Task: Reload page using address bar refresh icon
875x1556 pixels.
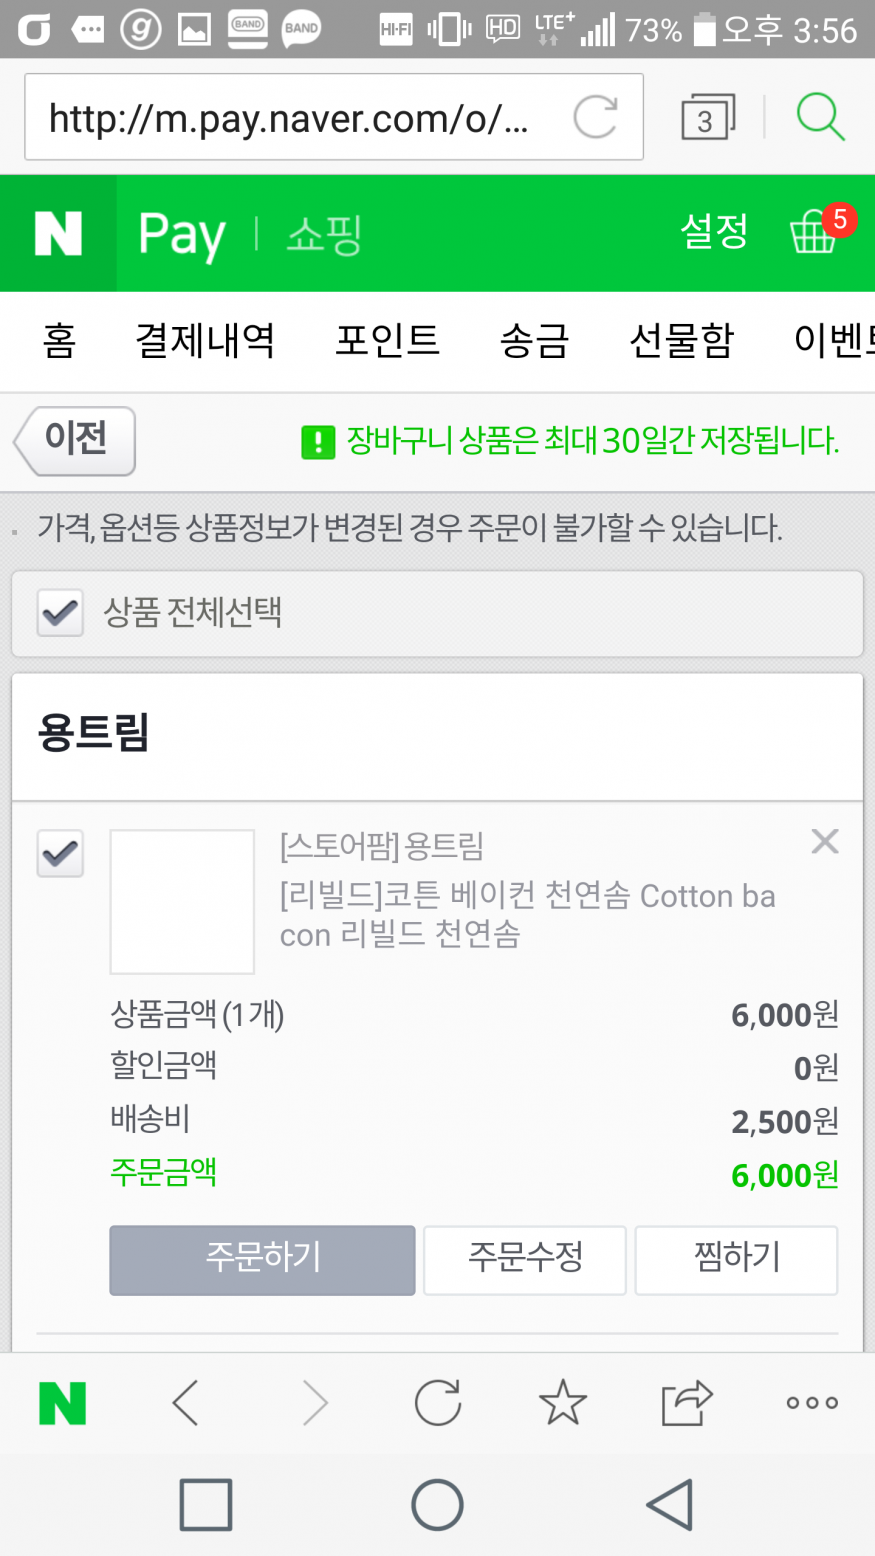Action: (x=595, y=118)
